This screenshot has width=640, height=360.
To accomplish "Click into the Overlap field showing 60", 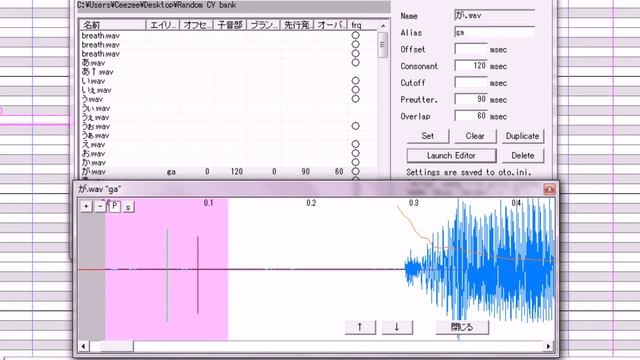I will [x=471, y=116].
